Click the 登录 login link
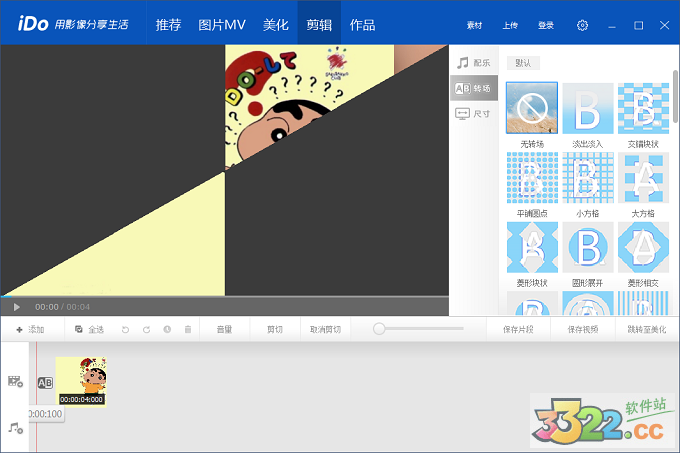 [546, 26]
